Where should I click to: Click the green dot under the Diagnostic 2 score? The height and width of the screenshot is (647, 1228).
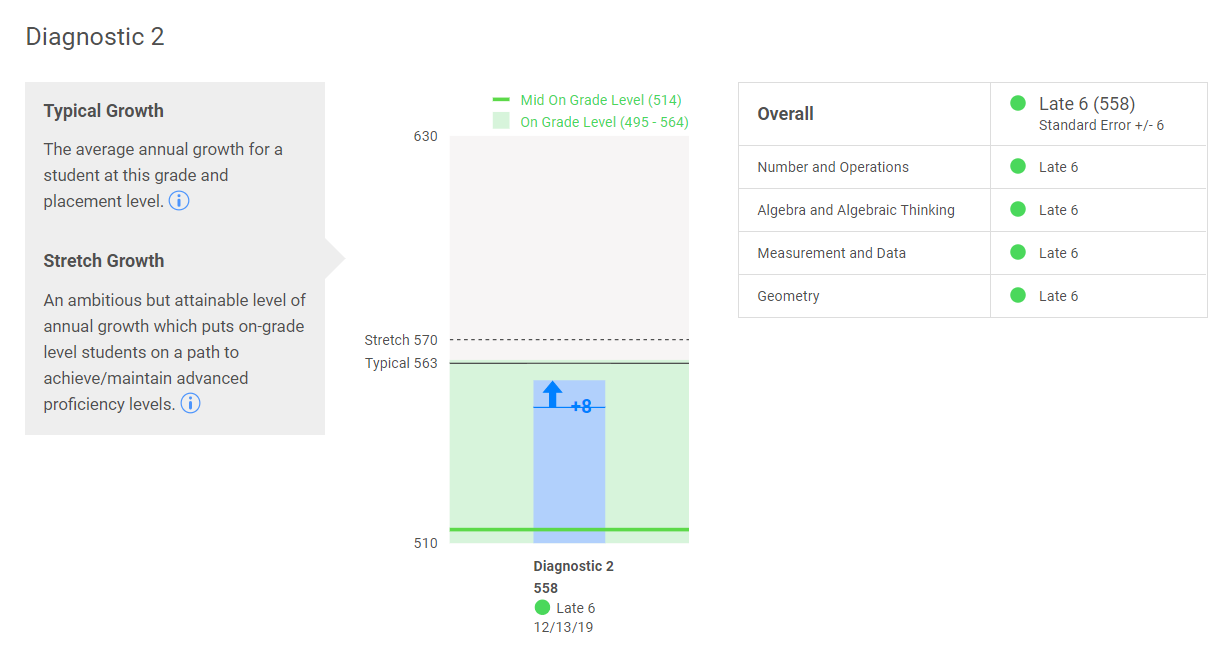click(542, 608)
